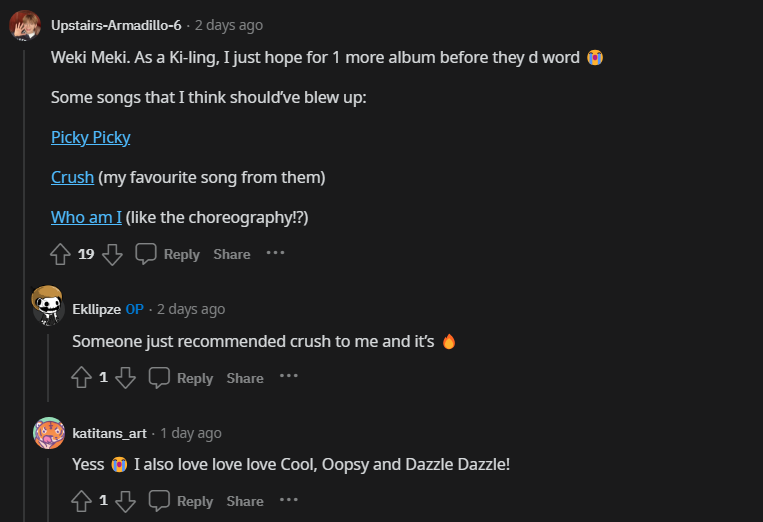Share Upstairs-Armadillo-6's comment
The image size is (763, 522).
coord(231,254)
